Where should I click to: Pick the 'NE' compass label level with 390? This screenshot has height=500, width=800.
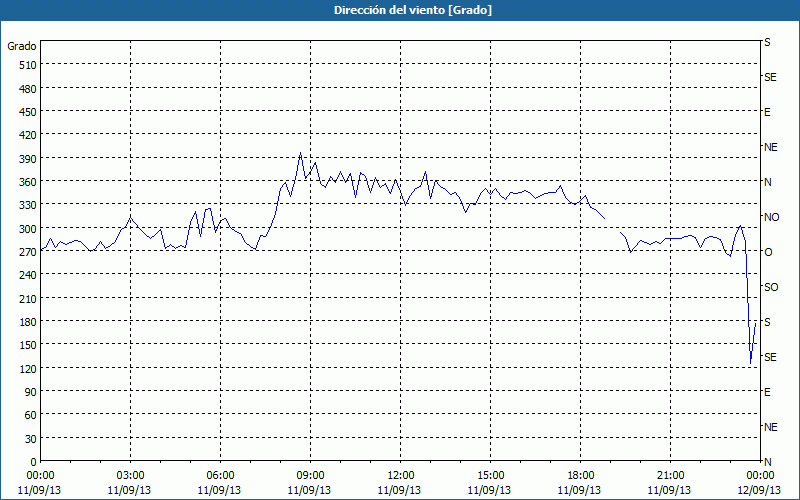pyautogui.click(x=770, y=147)
